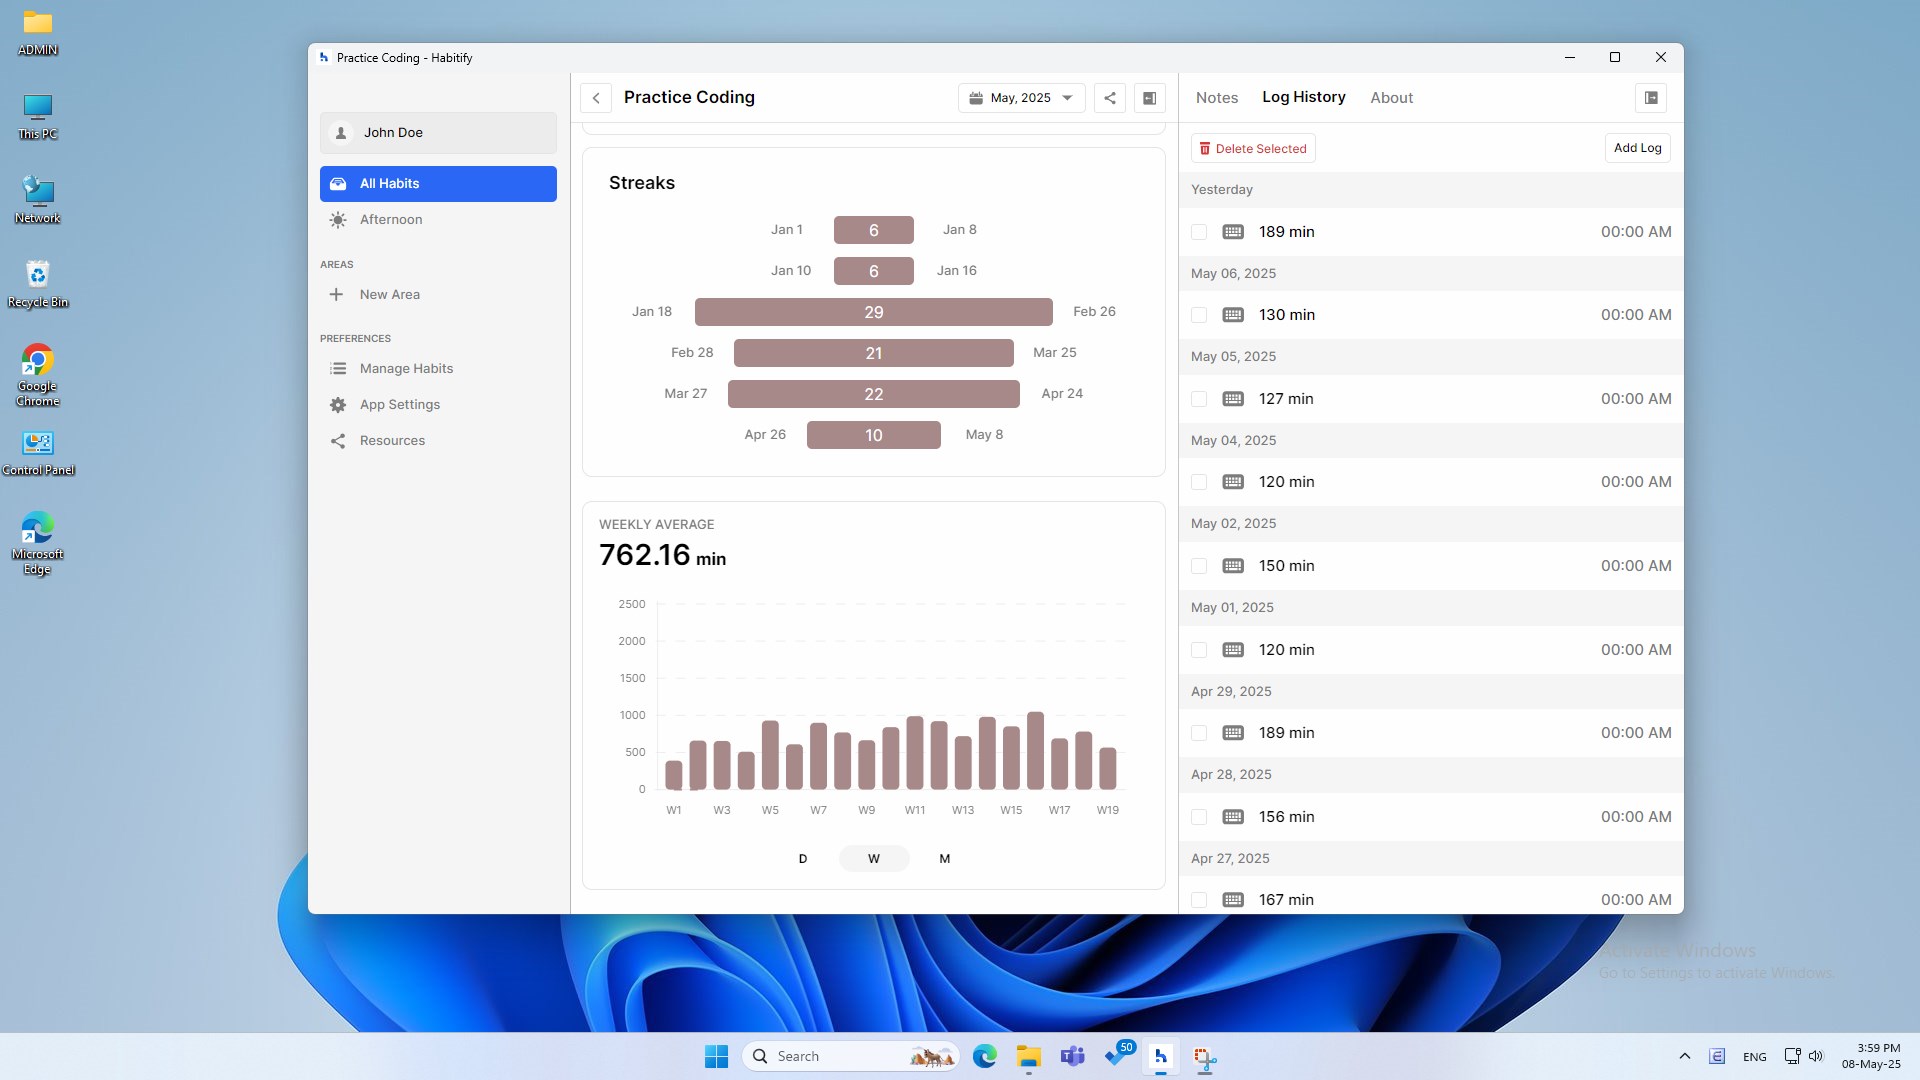Check the May 06, 2025 130 min log

(x=1199, y=315)
